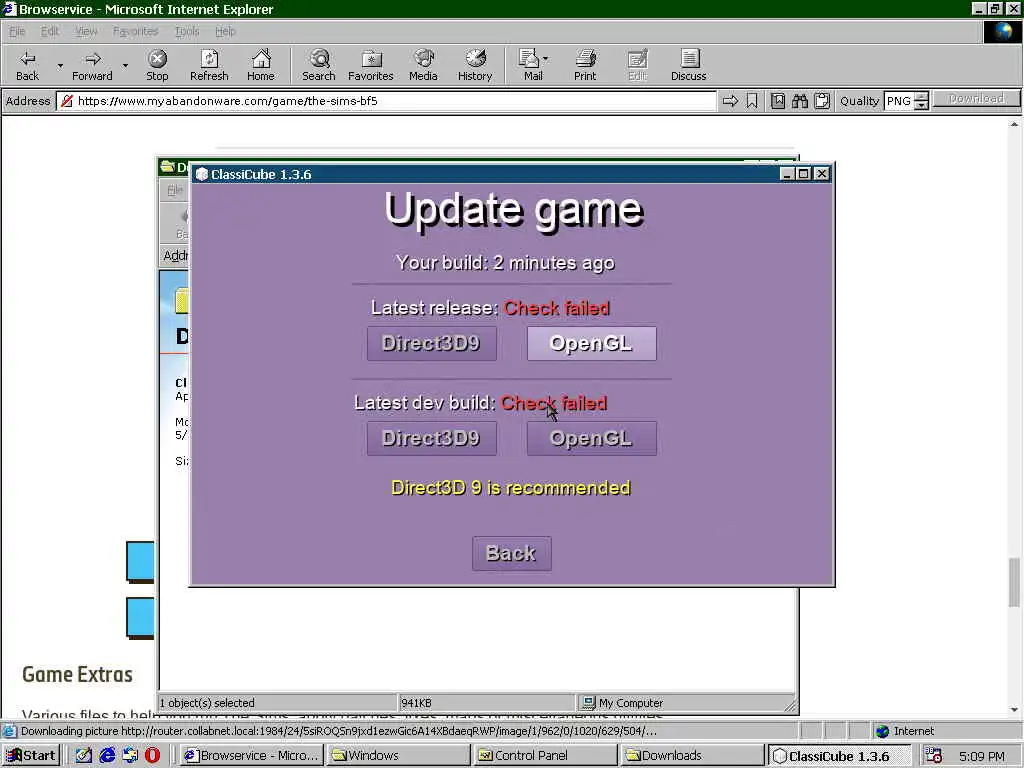The image size is (1024, 768).
Task: Click the Quality stepper up arrow
Action: [x=921, y=96]
